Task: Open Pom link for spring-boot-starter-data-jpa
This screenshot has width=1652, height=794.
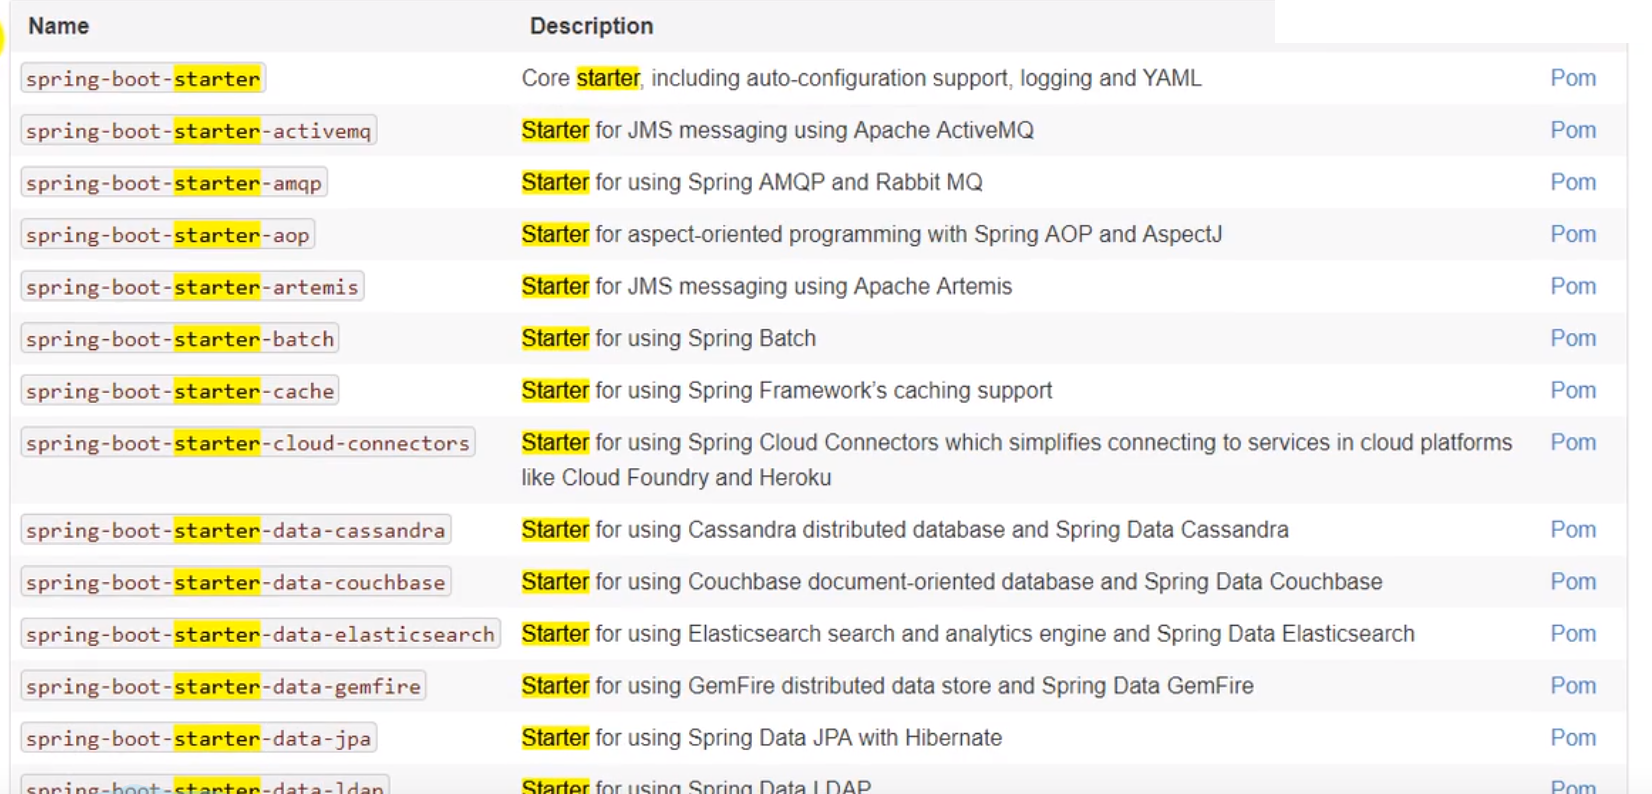Action: (x=1572, y=737)
